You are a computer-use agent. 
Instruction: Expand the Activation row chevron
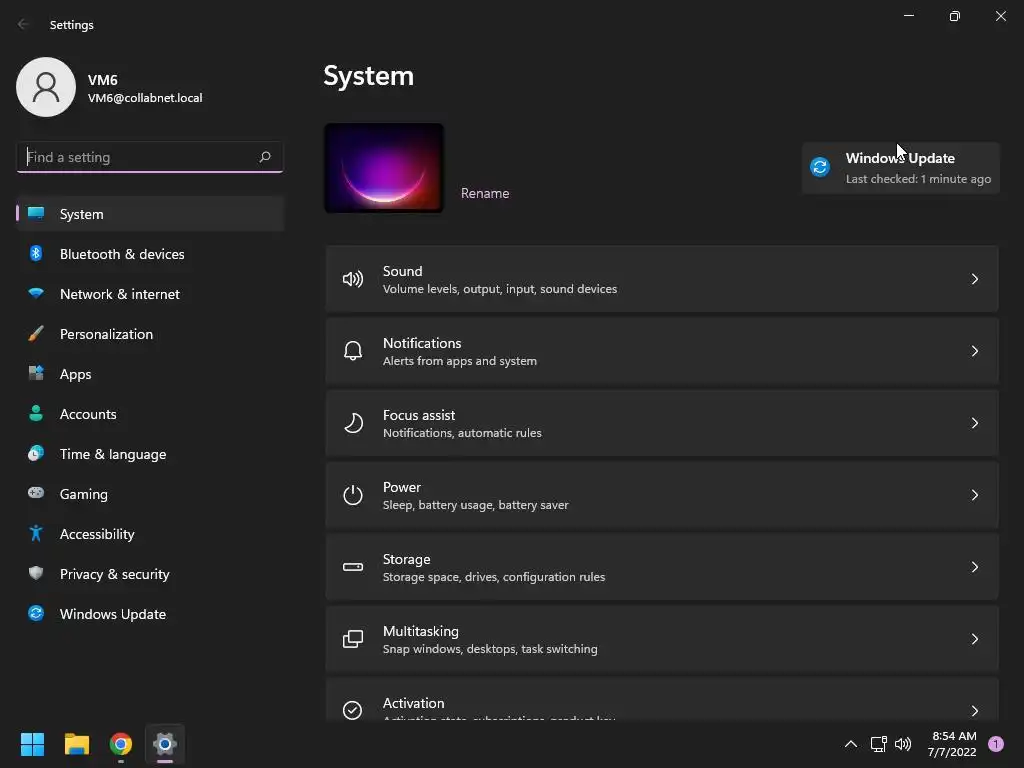[x=974, y=711]
